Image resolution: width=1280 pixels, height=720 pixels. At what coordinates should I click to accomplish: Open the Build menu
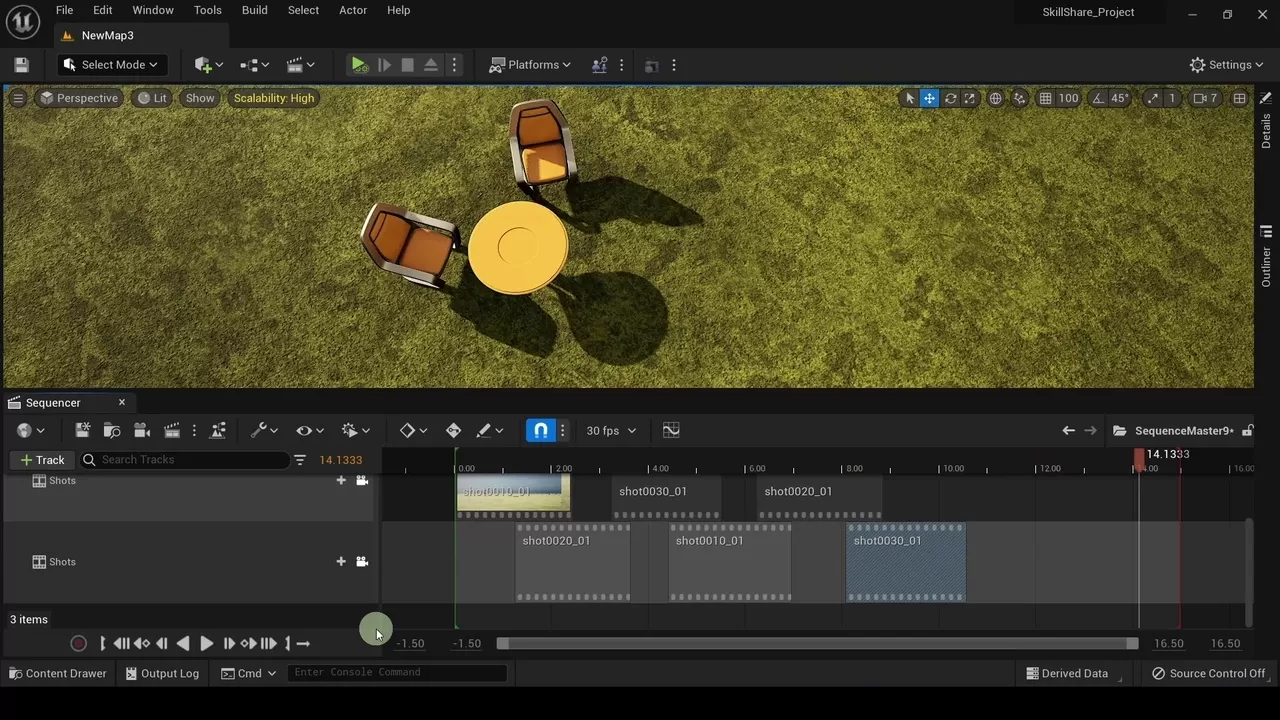pos(254,10)
